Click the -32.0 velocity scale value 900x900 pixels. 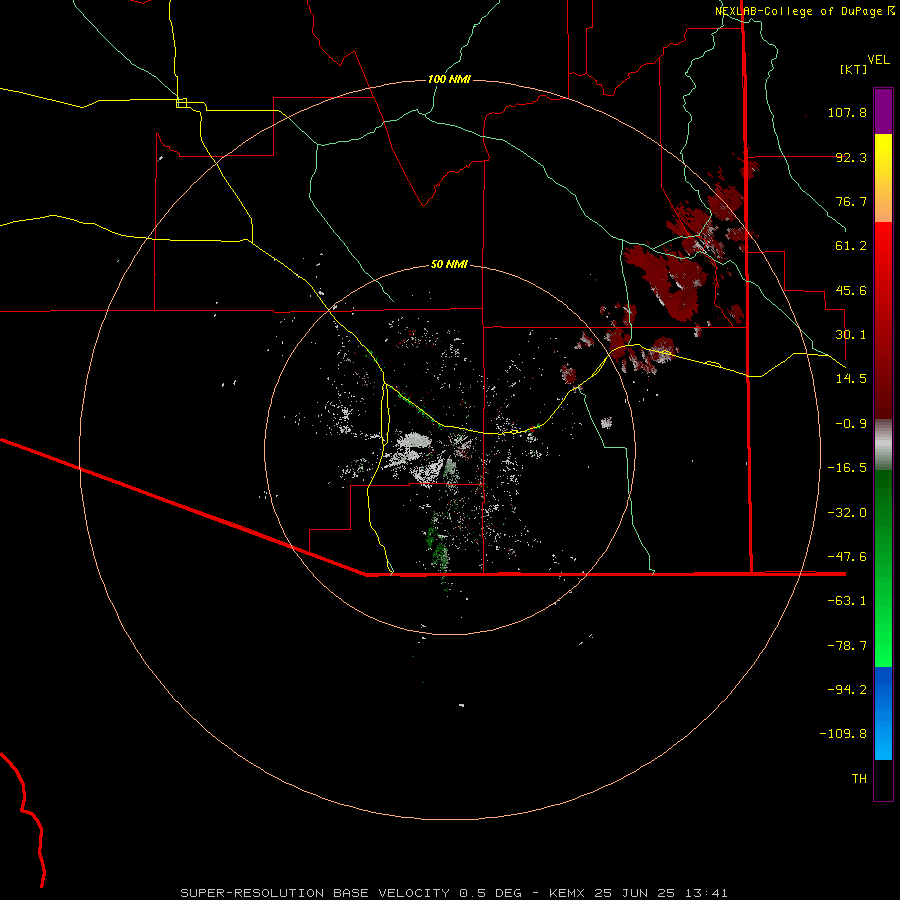847,513
